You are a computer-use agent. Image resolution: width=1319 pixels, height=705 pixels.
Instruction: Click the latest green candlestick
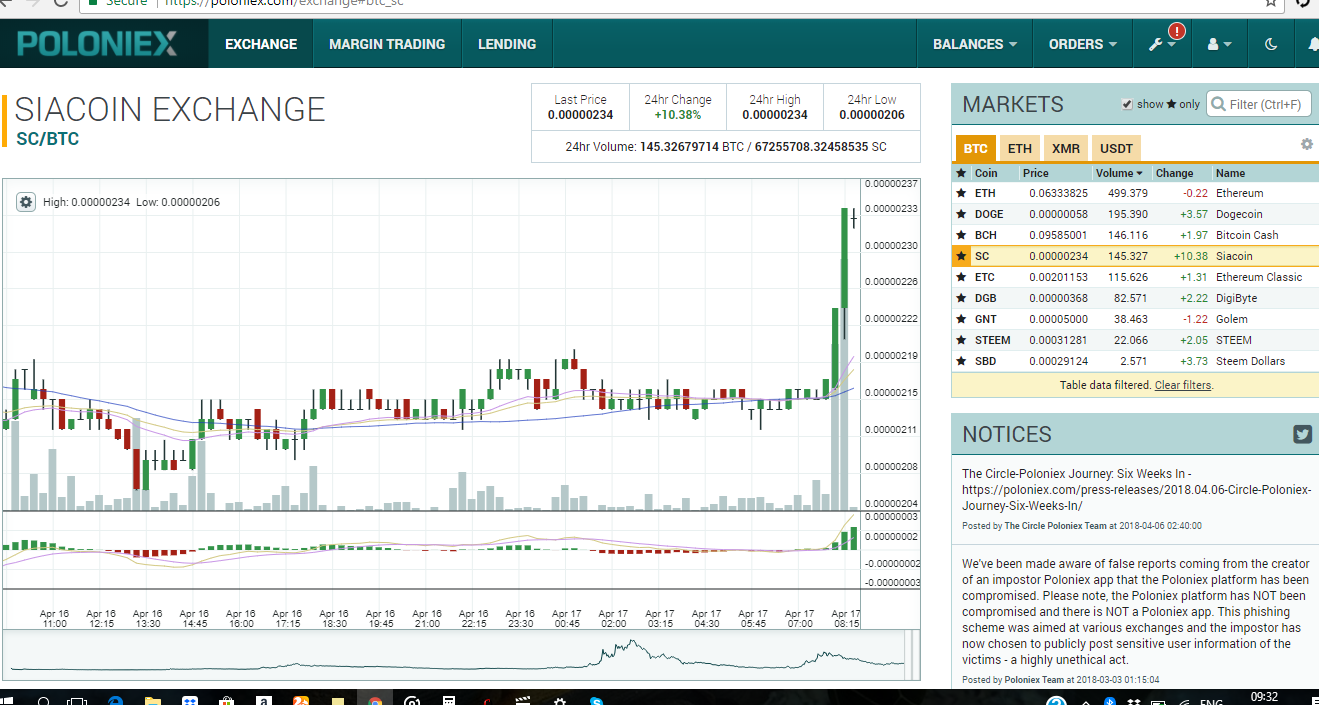(845, 258)
